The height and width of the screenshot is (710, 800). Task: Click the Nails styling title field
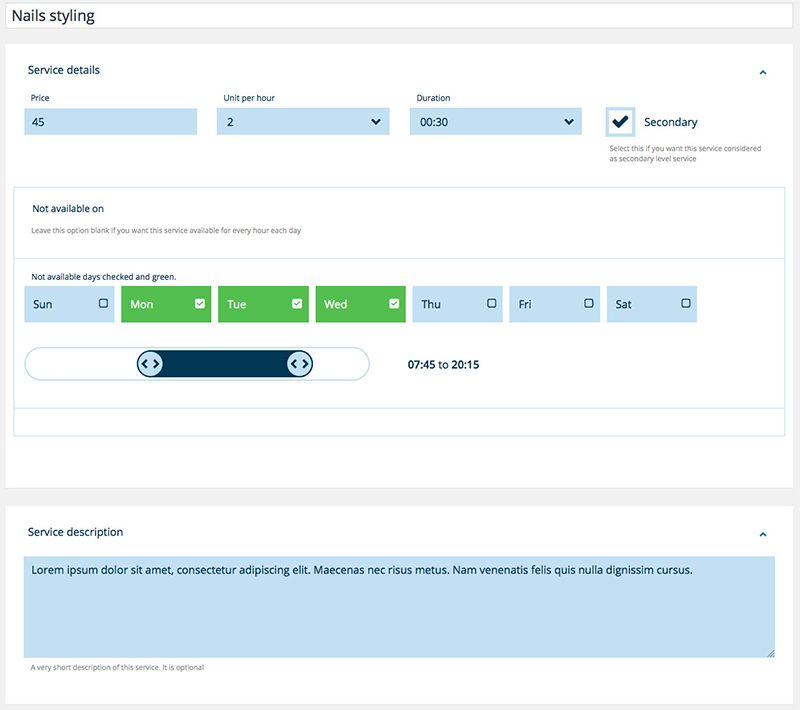[x=400, y=16]
